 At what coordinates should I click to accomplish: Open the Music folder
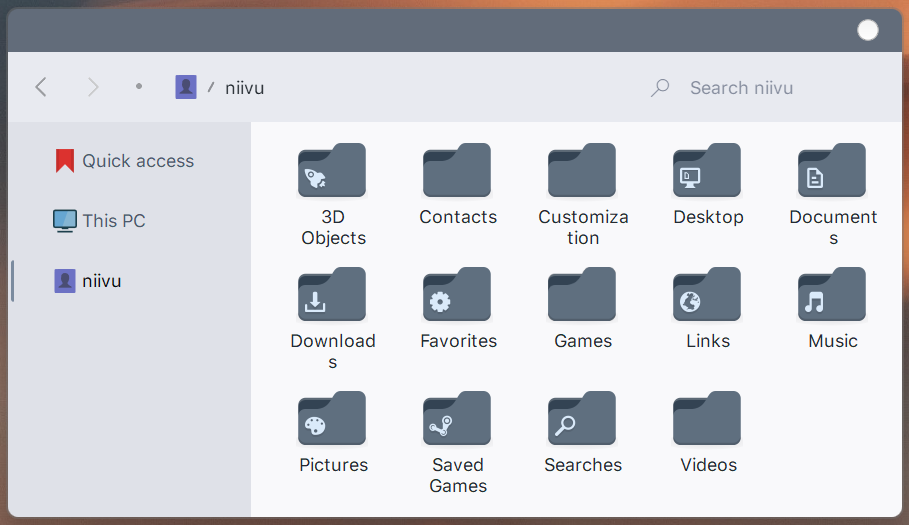pyautogui.click(x=832, y=296)
